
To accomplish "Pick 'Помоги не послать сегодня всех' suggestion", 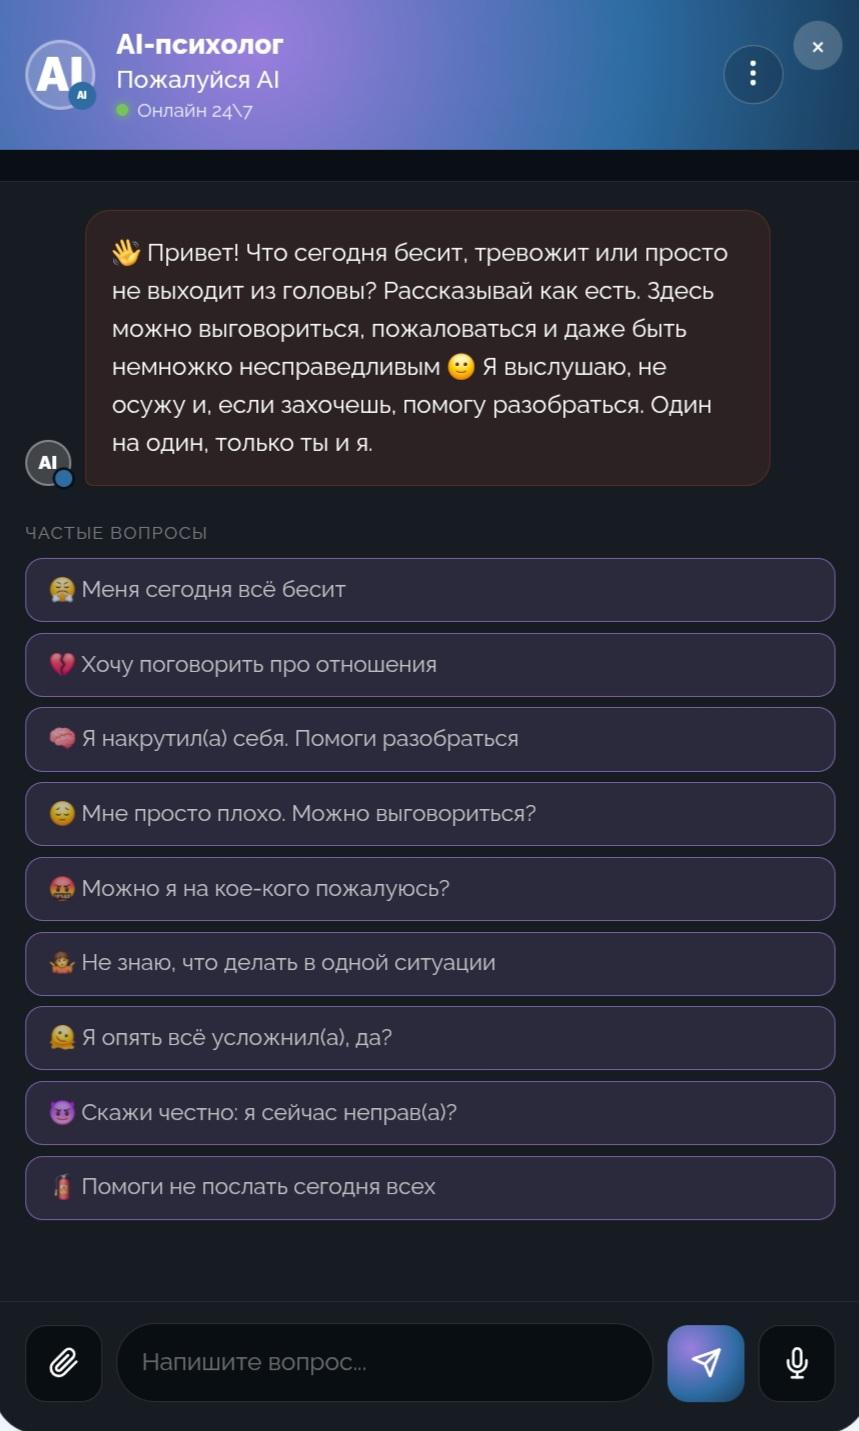I will 430,1188.
